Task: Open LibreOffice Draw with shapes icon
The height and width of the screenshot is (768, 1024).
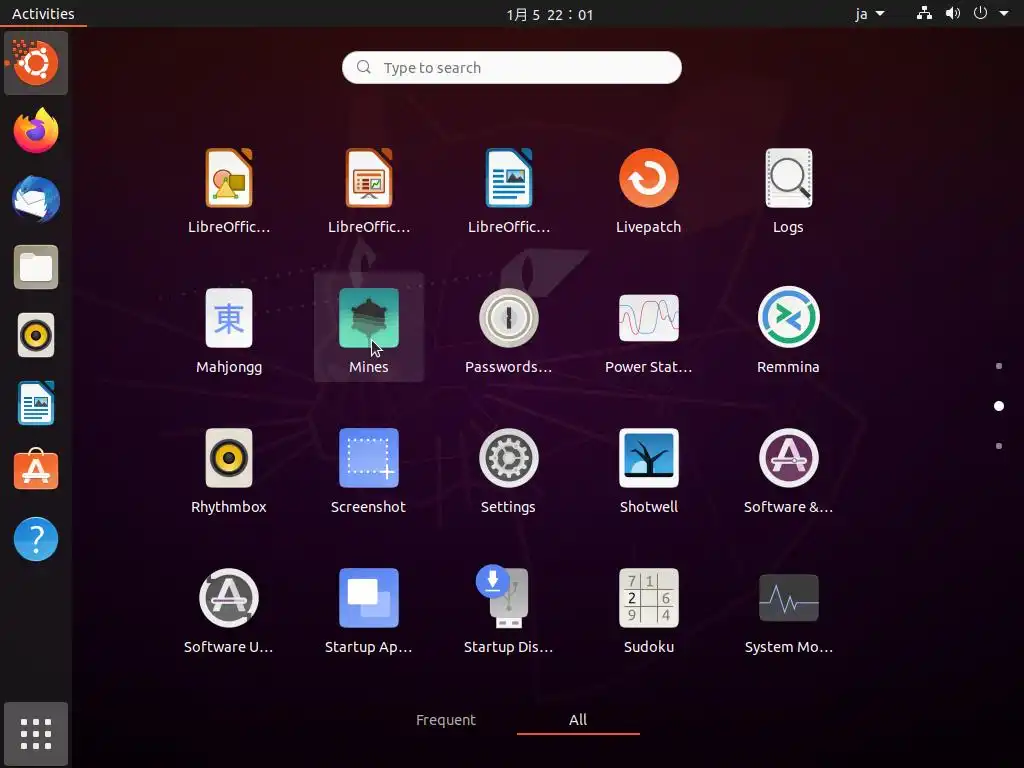Action: pos(229,178)
